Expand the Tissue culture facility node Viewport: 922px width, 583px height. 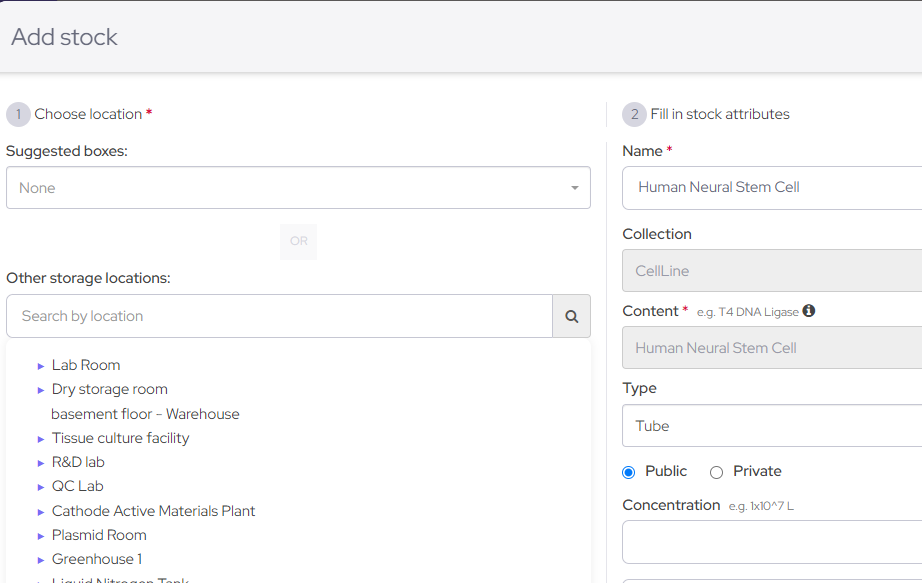(x=40, y=437)
